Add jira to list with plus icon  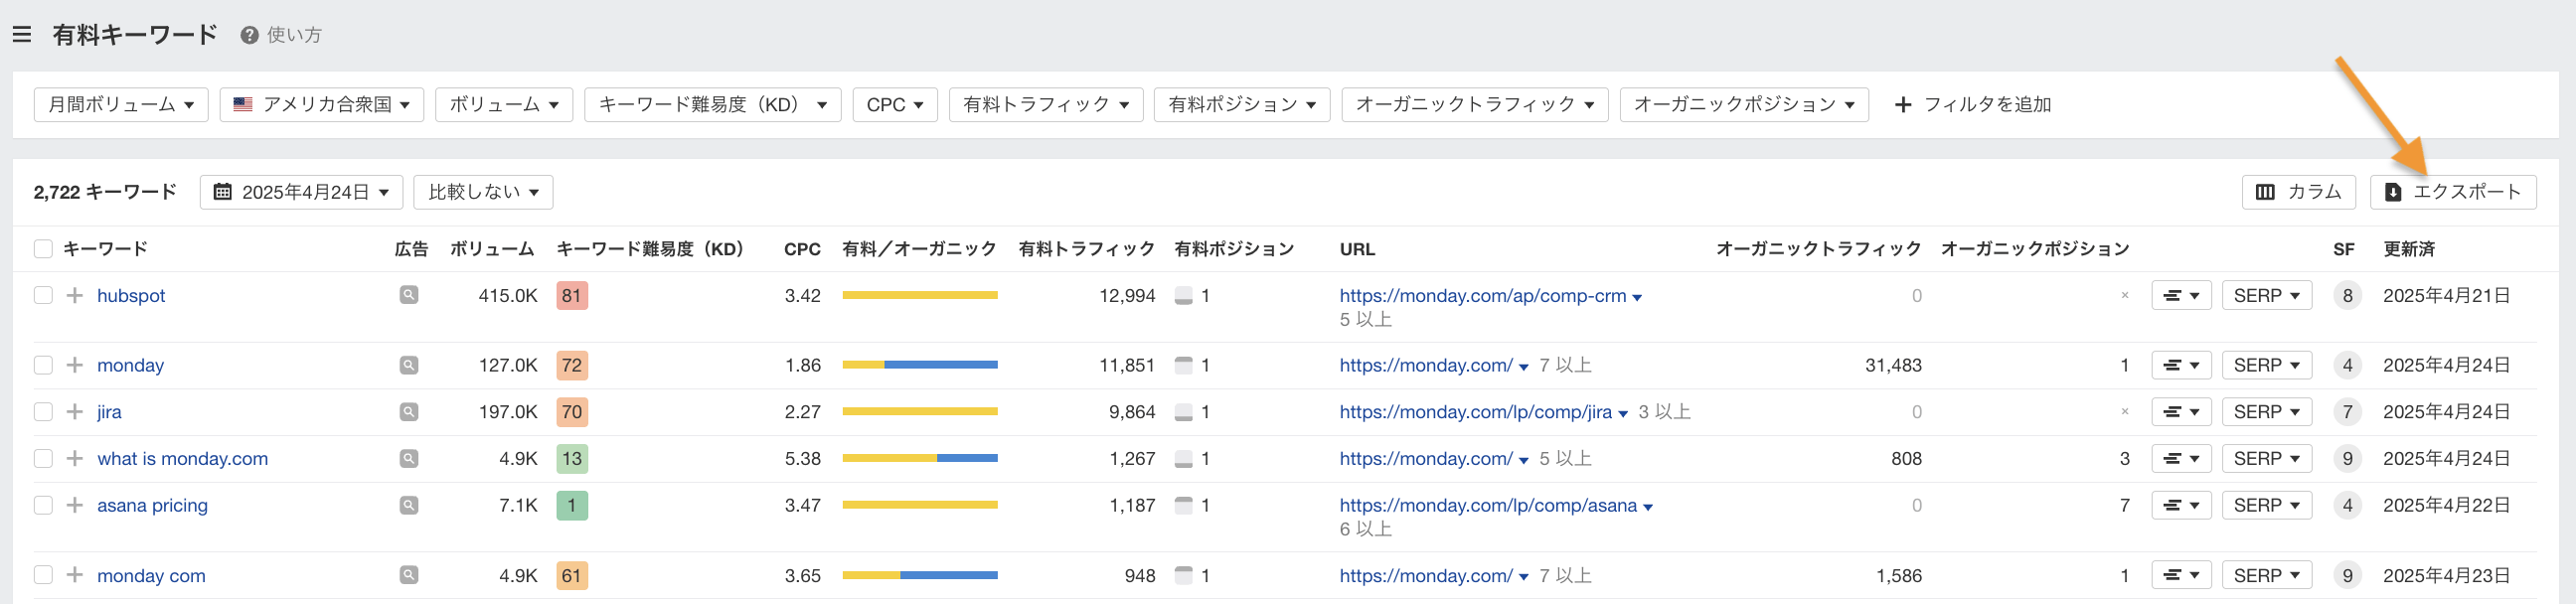75,412
